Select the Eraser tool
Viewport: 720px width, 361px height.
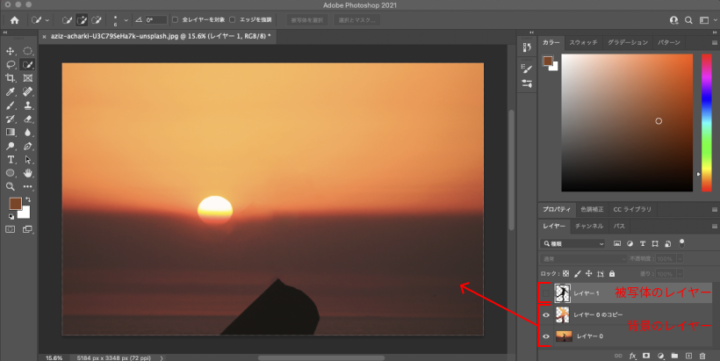(x=28, y=119)
